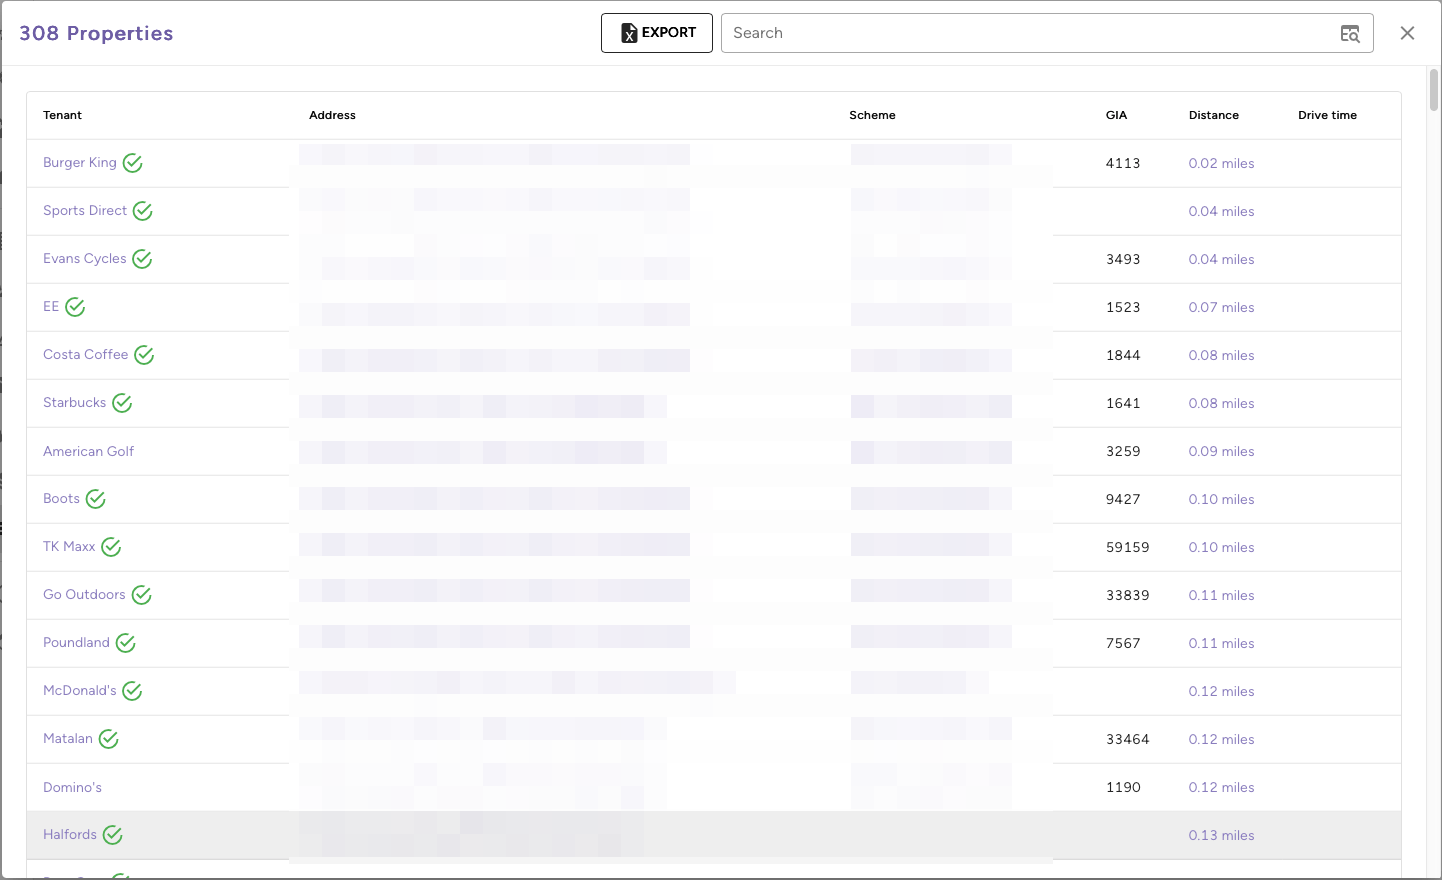Image resolution: width=1442 pixels, height=880 pixels.
Task: Click the verified checkmark next to Sports Direct
Action: 143,211
